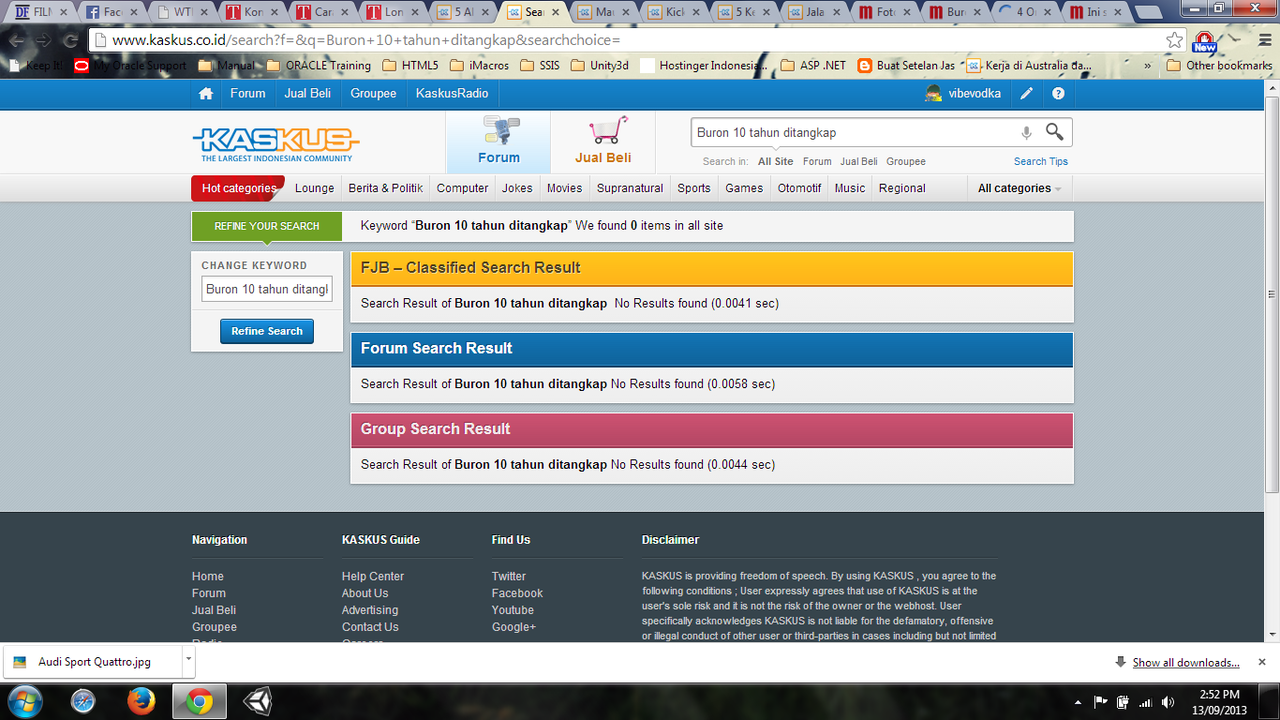The image size is (1280, 720).
Task: Select Groupee search scope
Action: 905,161
